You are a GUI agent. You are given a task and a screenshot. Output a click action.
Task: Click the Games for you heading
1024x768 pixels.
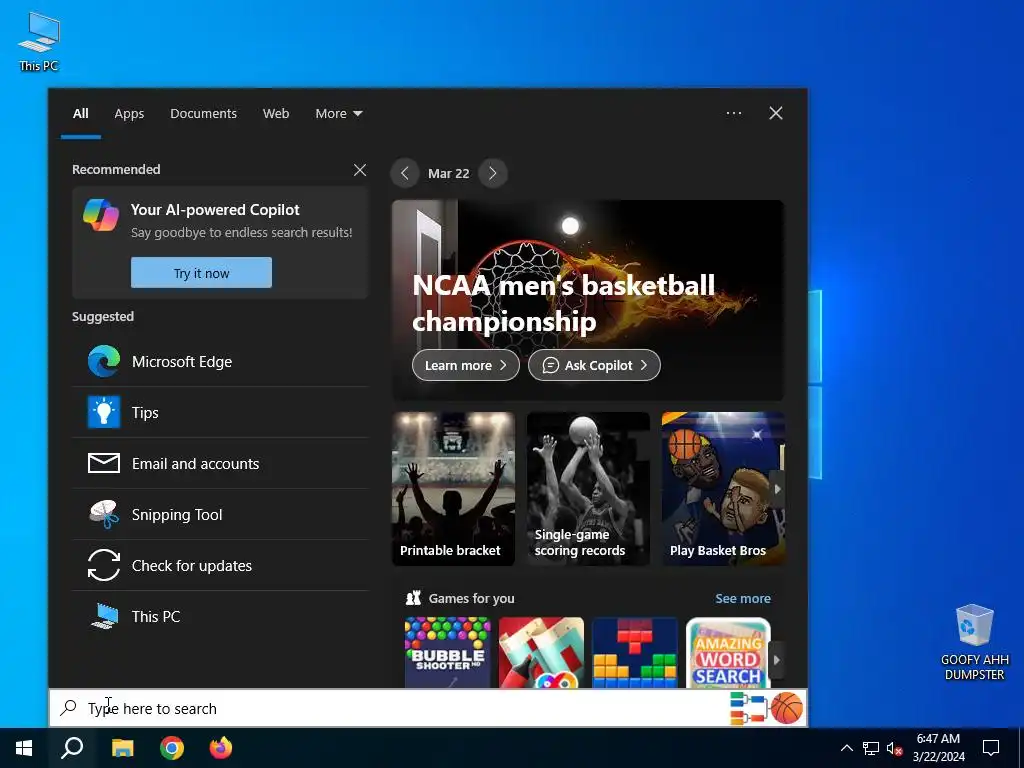[x=471, y=598]
